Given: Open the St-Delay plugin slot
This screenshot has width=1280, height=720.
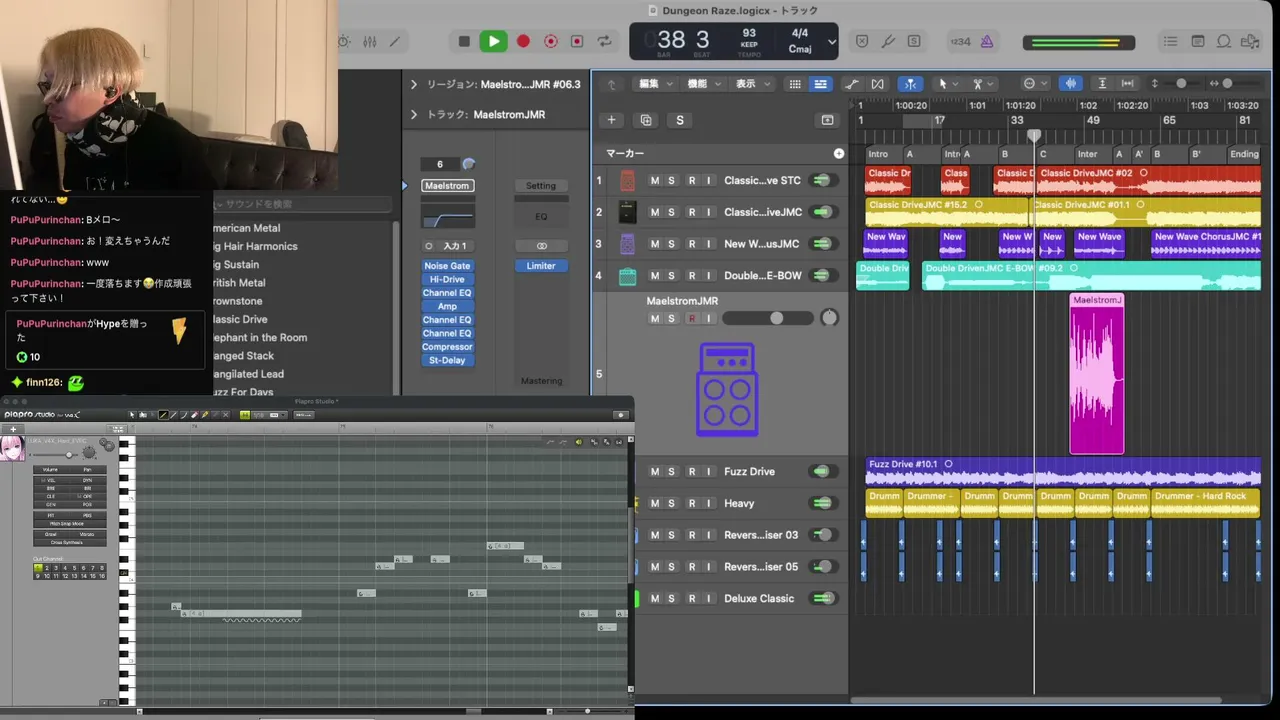Looking at the screenshot, I should (447, 360).
